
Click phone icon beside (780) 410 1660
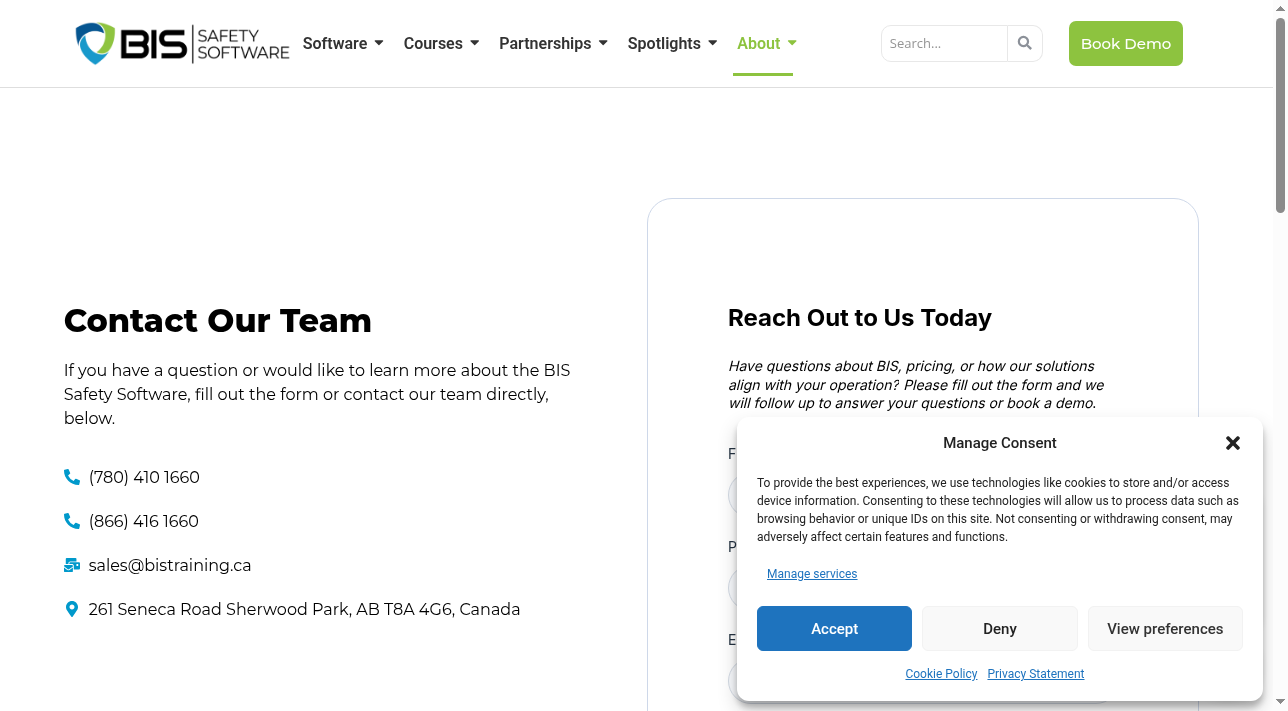72,478
